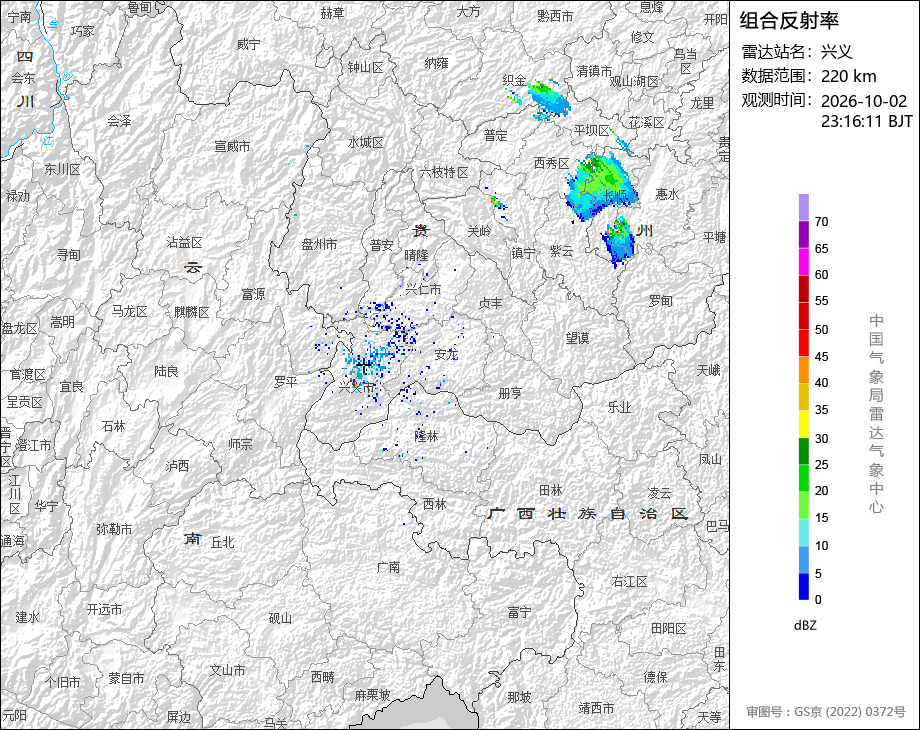Click the 东川区 district label

(62, 169)
